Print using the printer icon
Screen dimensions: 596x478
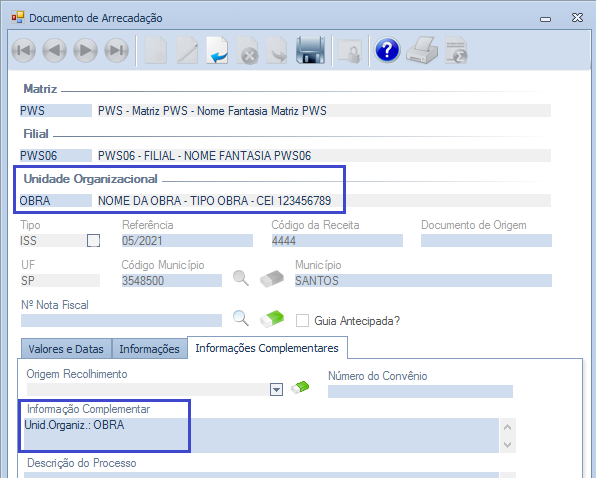(422, 50)
